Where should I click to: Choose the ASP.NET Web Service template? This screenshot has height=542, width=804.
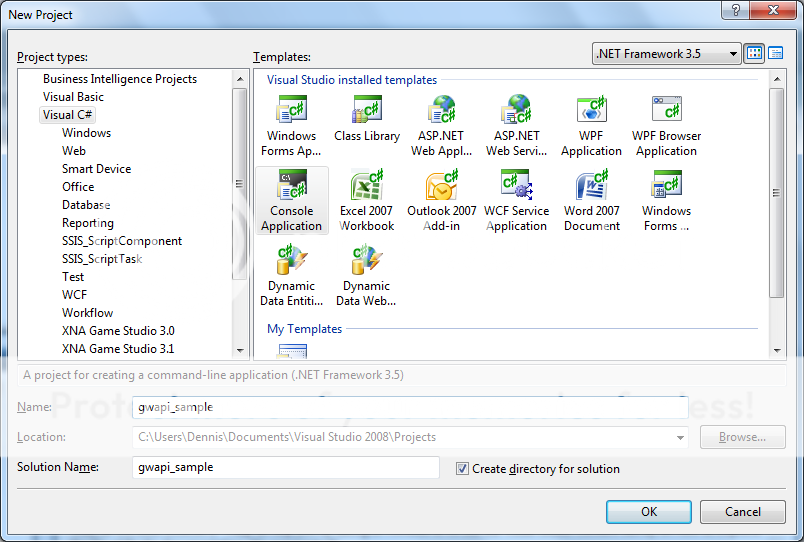point(516,126)
